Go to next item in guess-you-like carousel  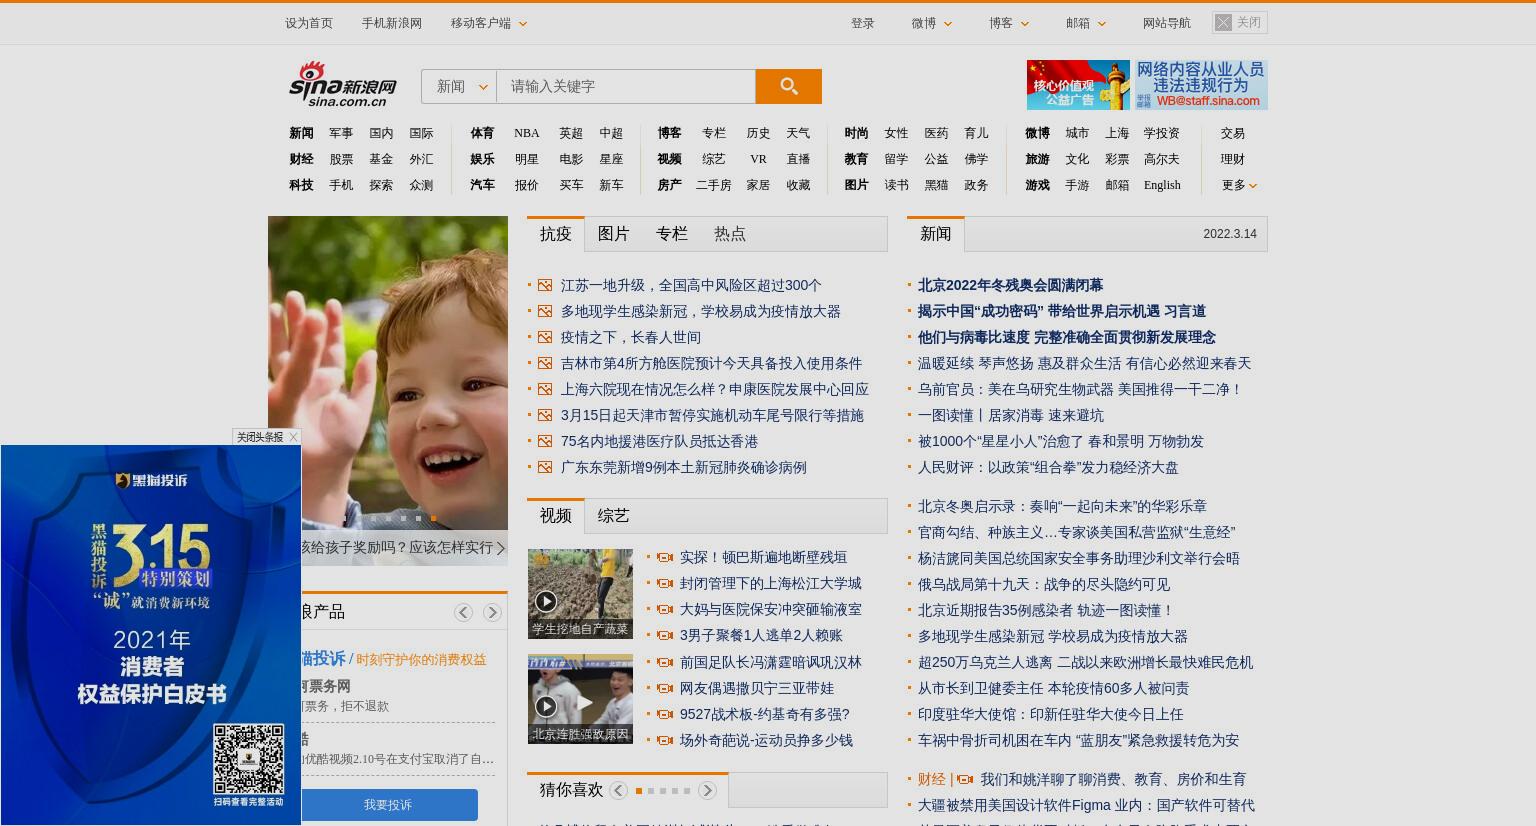(707, 791)
